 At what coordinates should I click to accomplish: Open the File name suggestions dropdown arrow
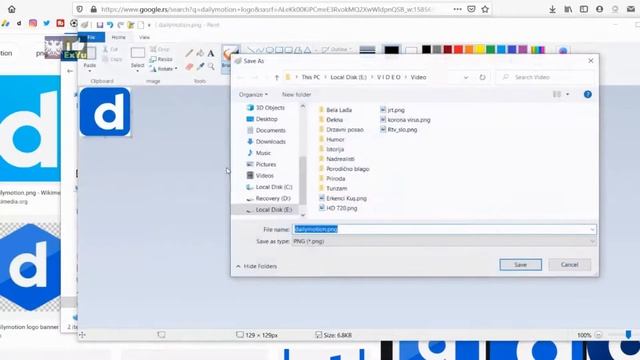(592, 229)
